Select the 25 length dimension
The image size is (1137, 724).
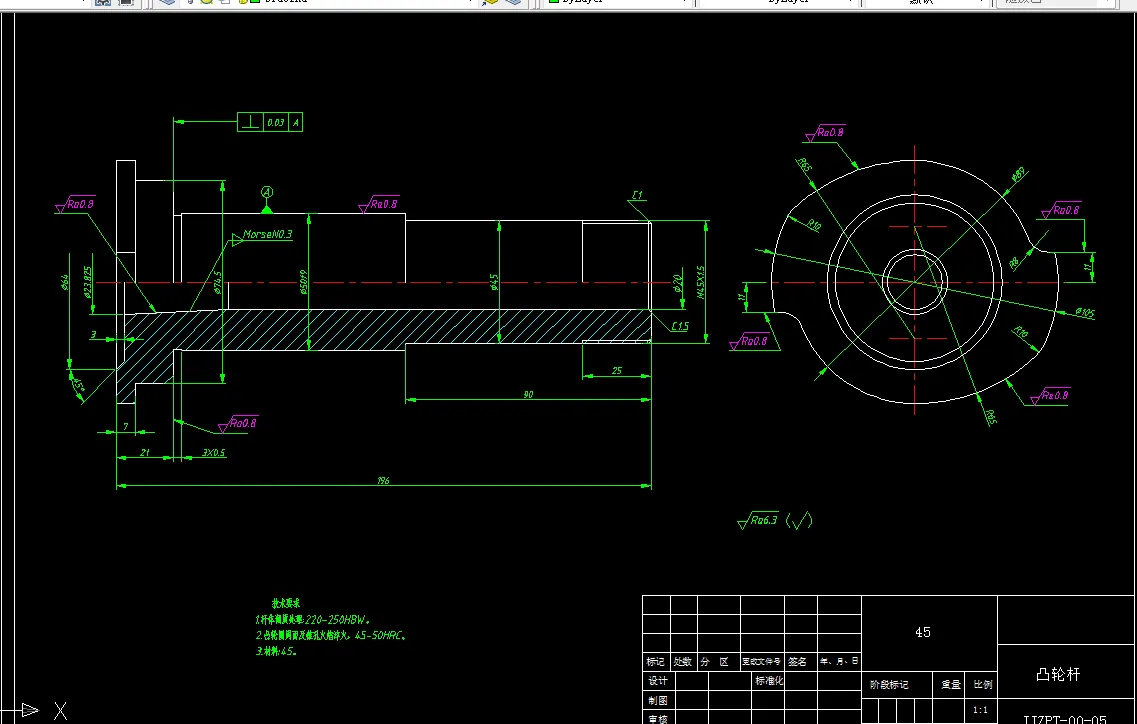pyautogui.click(x=616, y=371)
